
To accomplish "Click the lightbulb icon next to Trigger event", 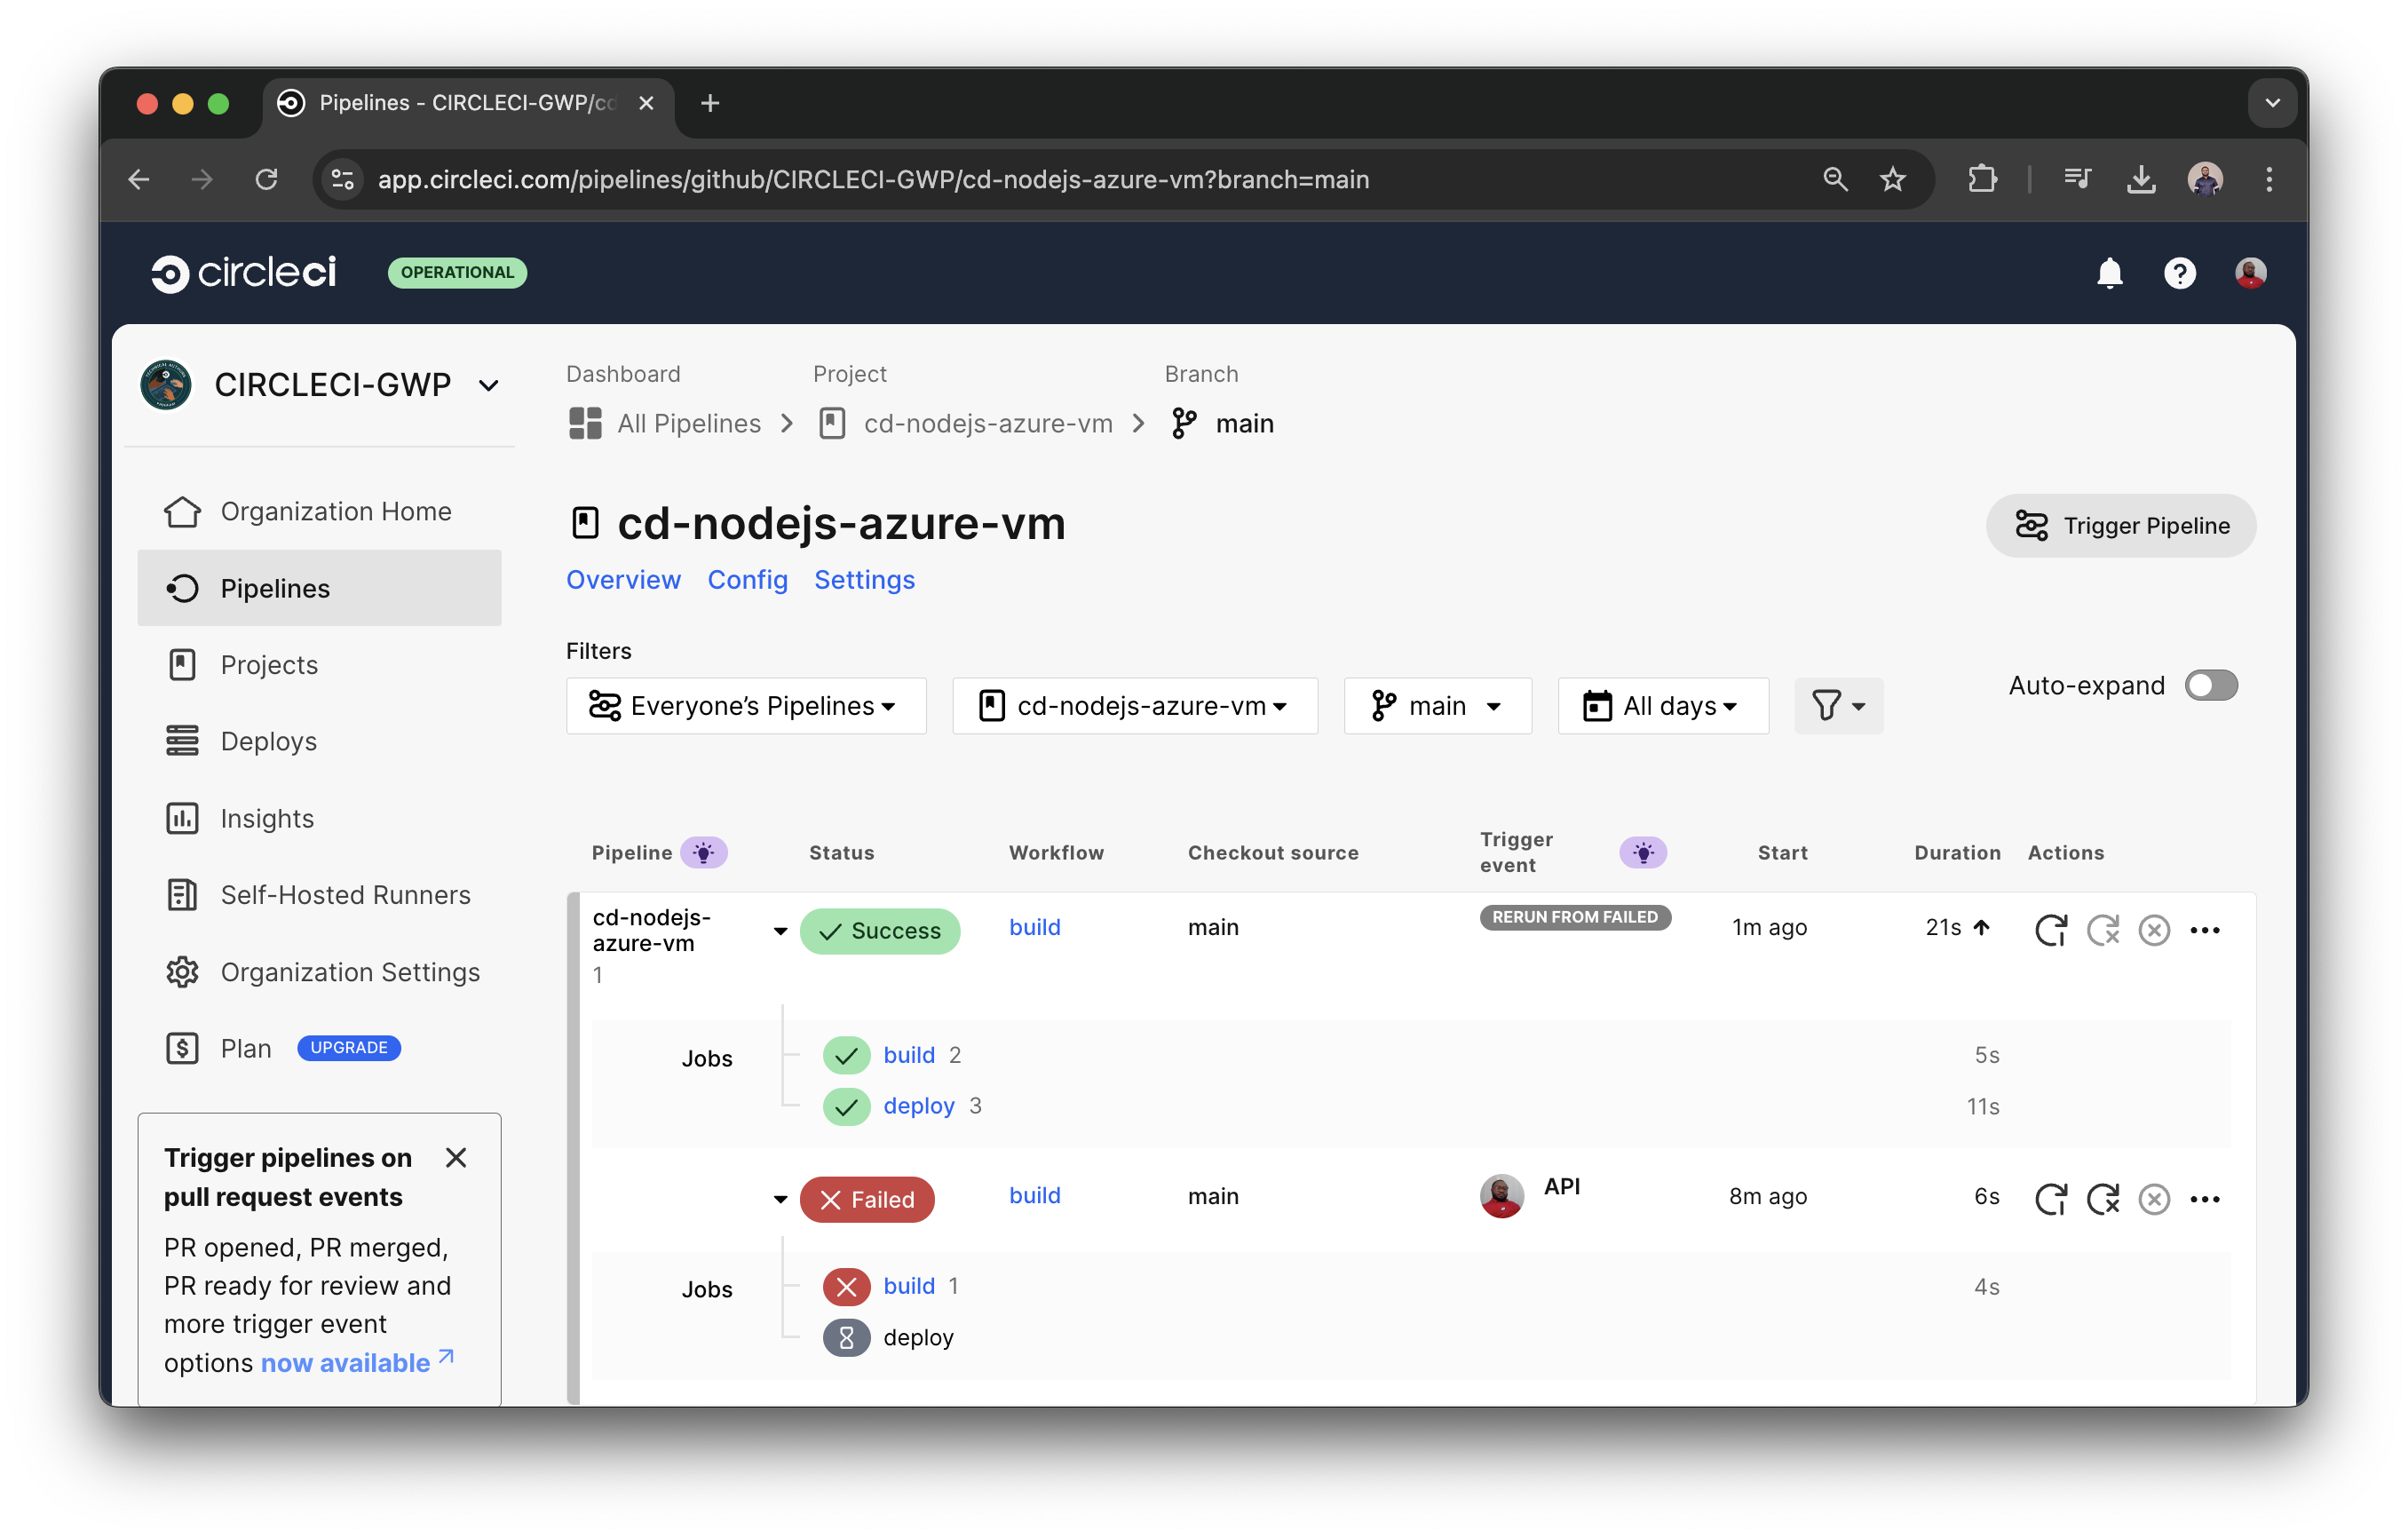I will point(1643,852).
